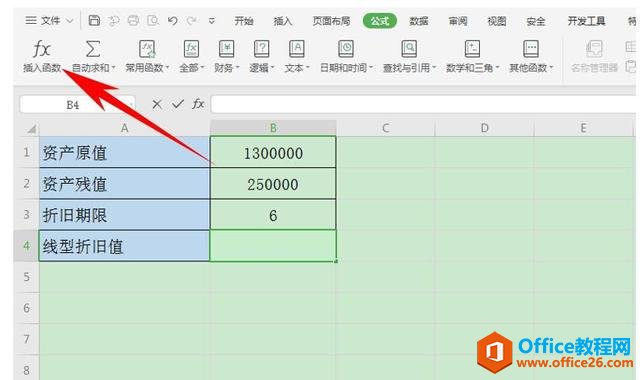
Task: Switch to the 审阅 Review tab
Action: coord(458,21)
